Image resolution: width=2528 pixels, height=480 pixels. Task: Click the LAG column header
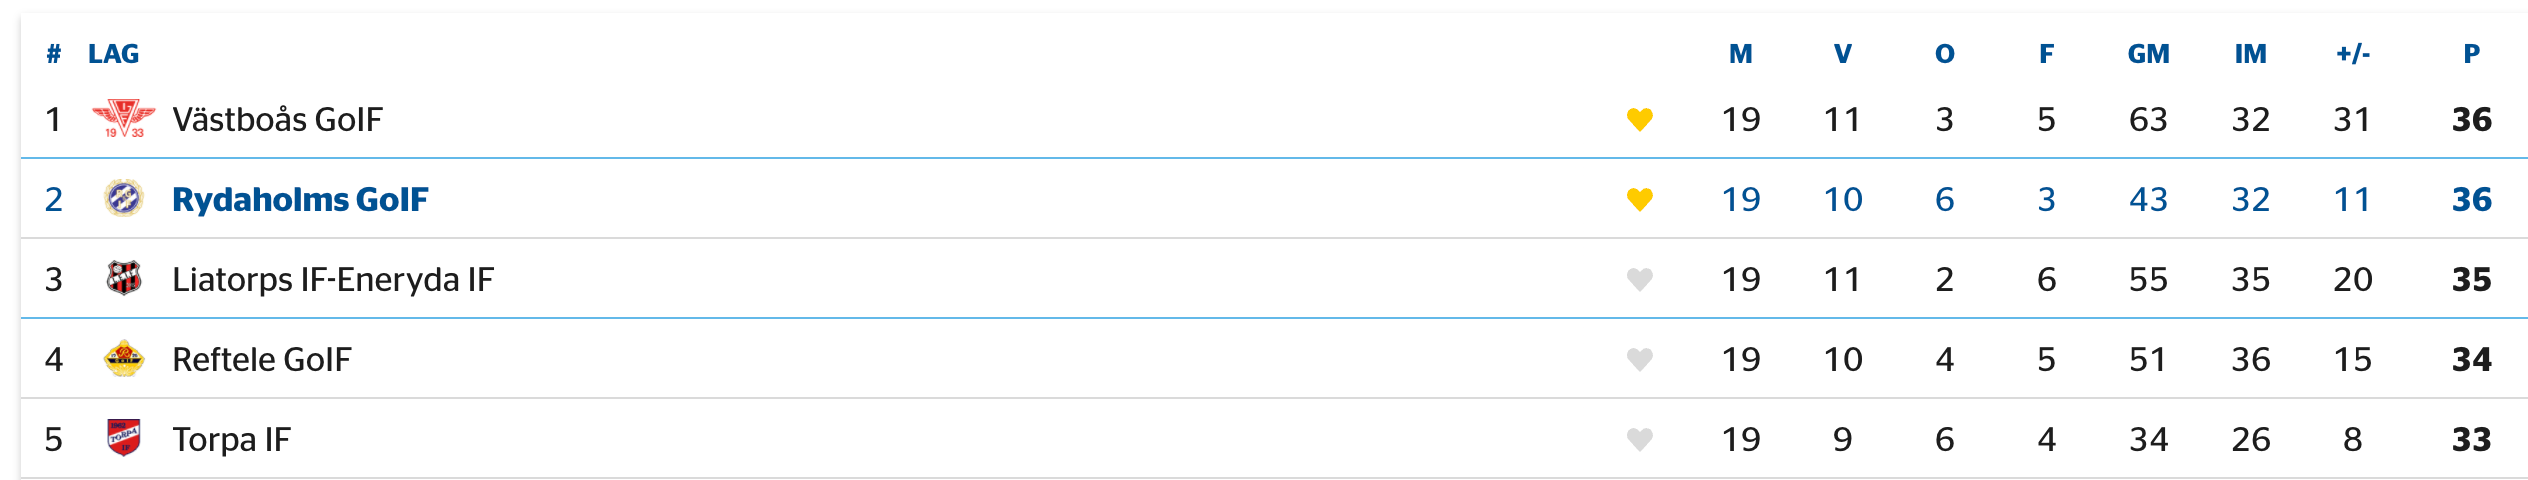click(113, 54)
